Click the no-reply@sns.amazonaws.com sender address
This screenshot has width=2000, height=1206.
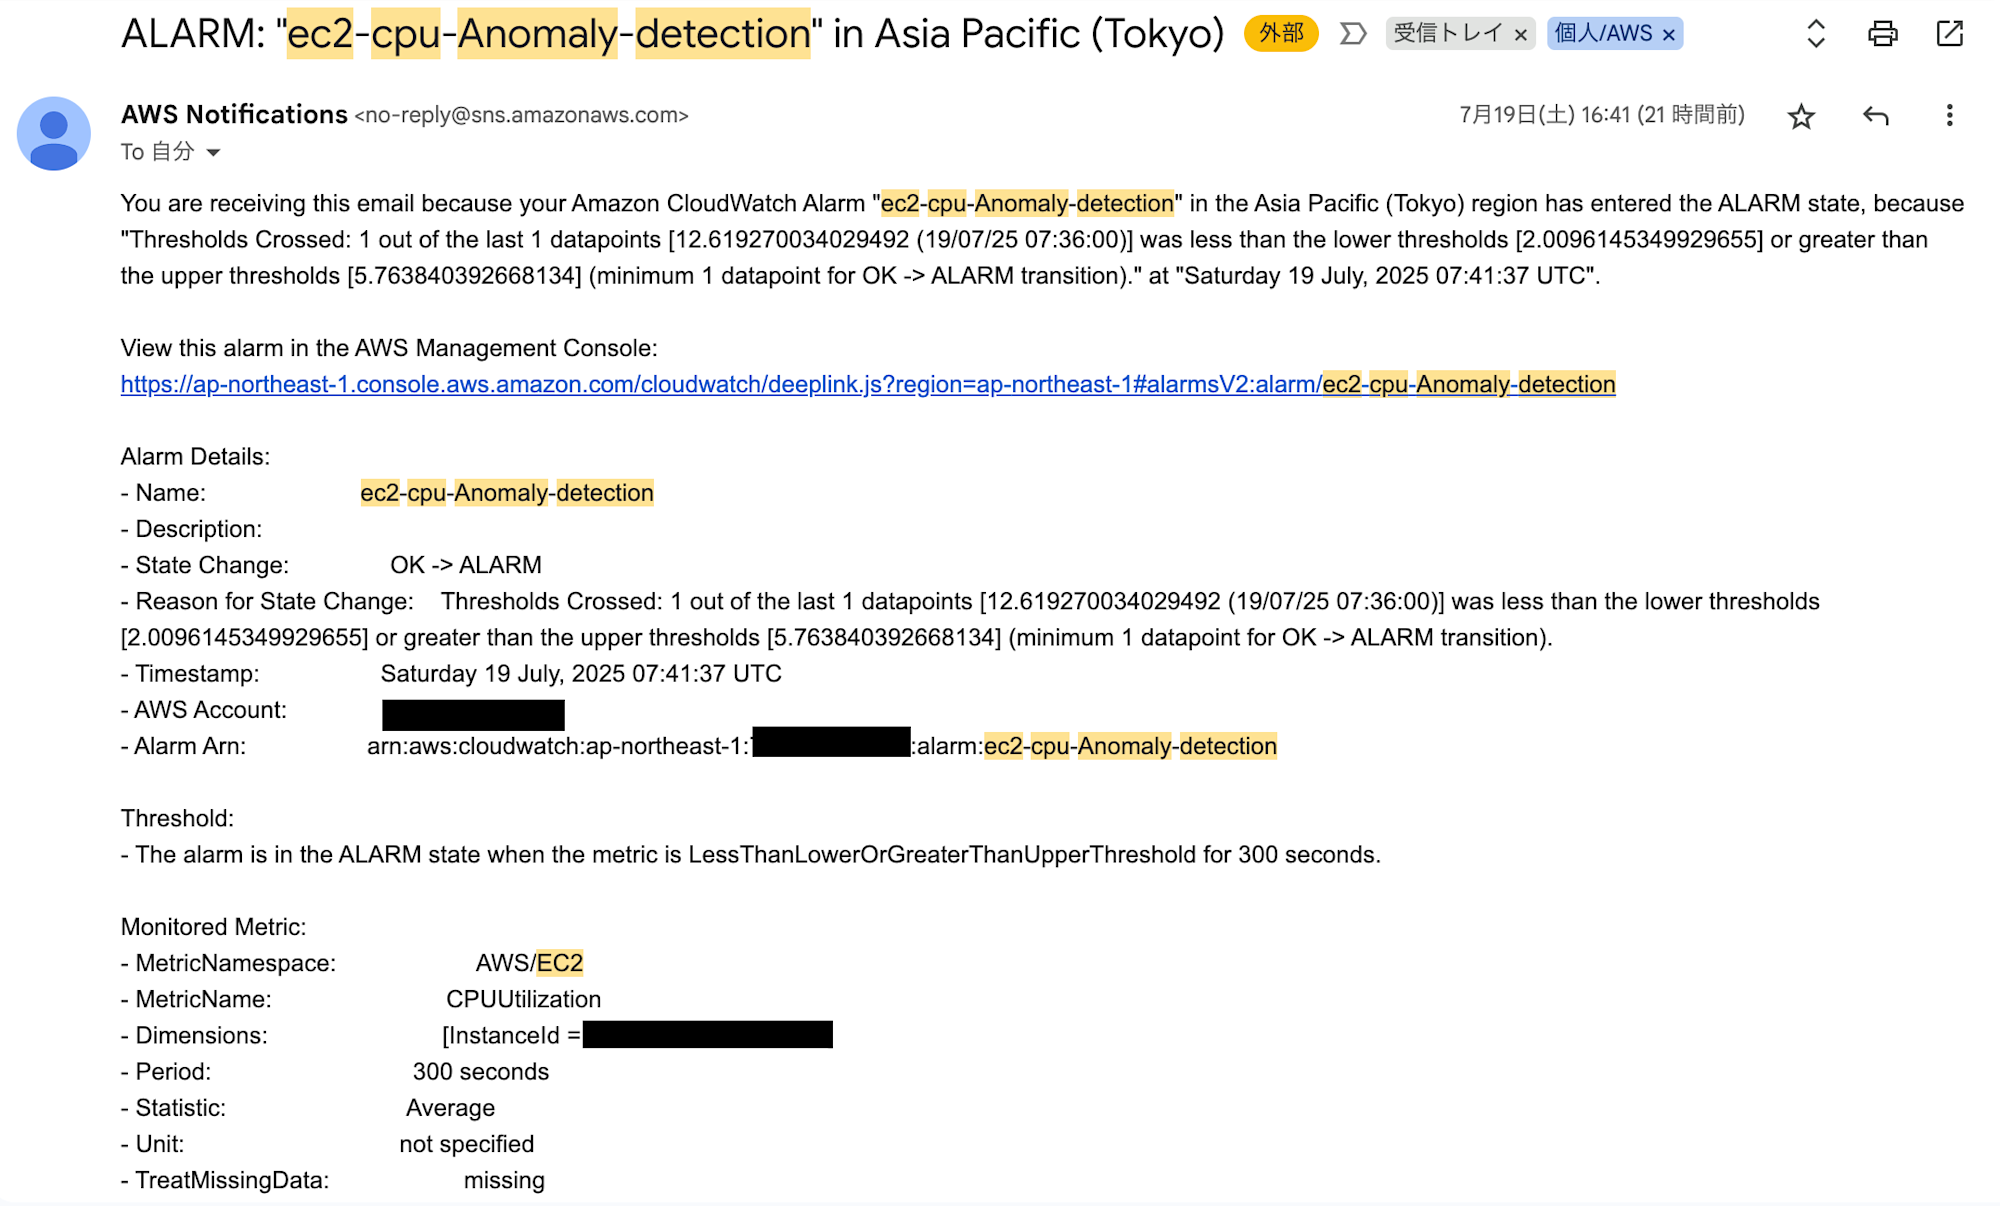coord(521,116)
